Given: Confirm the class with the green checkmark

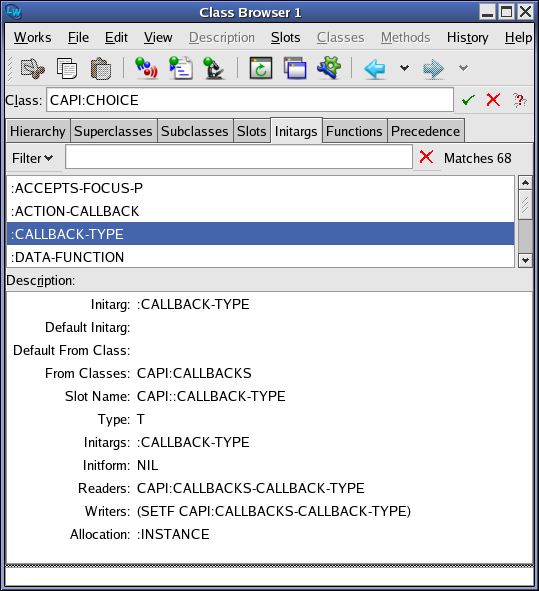Looking at the screenshot, I should tap(468, 100).
